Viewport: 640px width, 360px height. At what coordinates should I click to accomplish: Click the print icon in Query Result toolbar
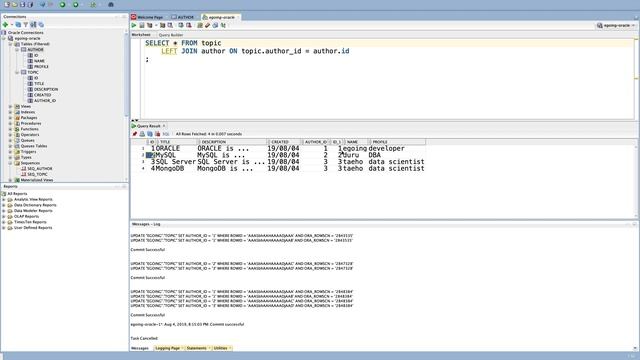coord(142,134)
